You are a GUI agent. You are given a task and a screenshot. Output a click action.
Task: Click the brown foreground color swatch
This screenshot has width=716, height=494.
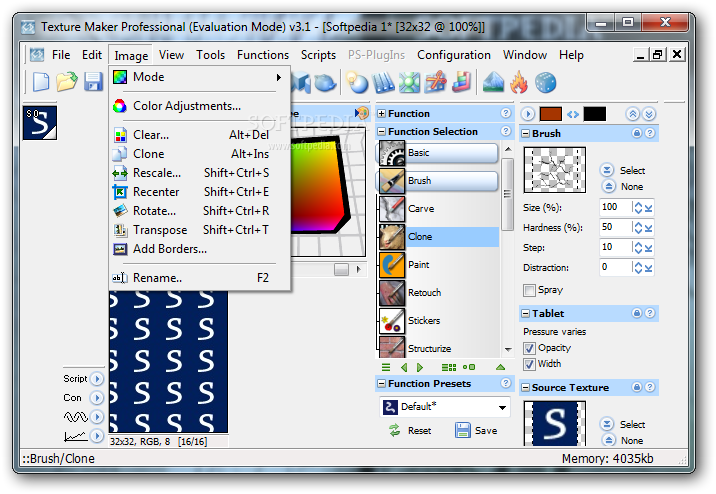[x=550, y=114]
